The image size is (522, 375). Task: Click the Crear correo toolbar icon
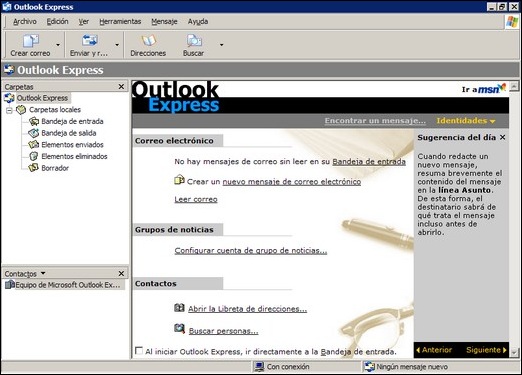(x=31, y=41)
